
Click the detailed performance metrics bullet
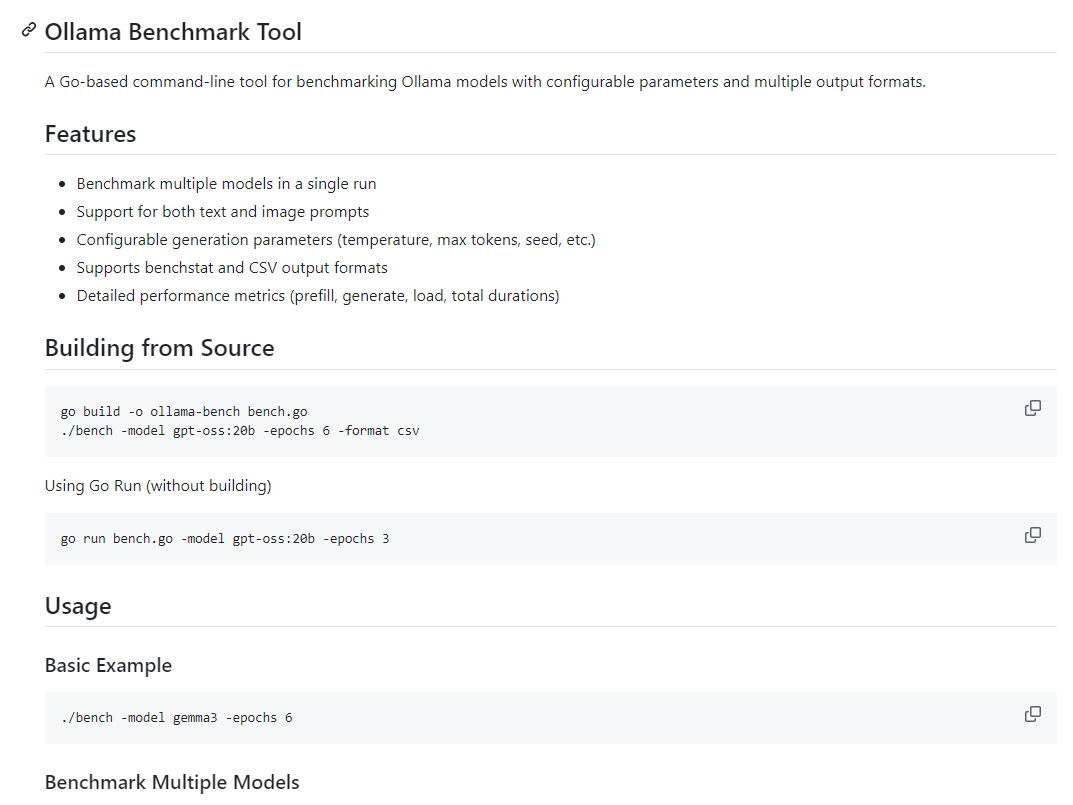317,296
